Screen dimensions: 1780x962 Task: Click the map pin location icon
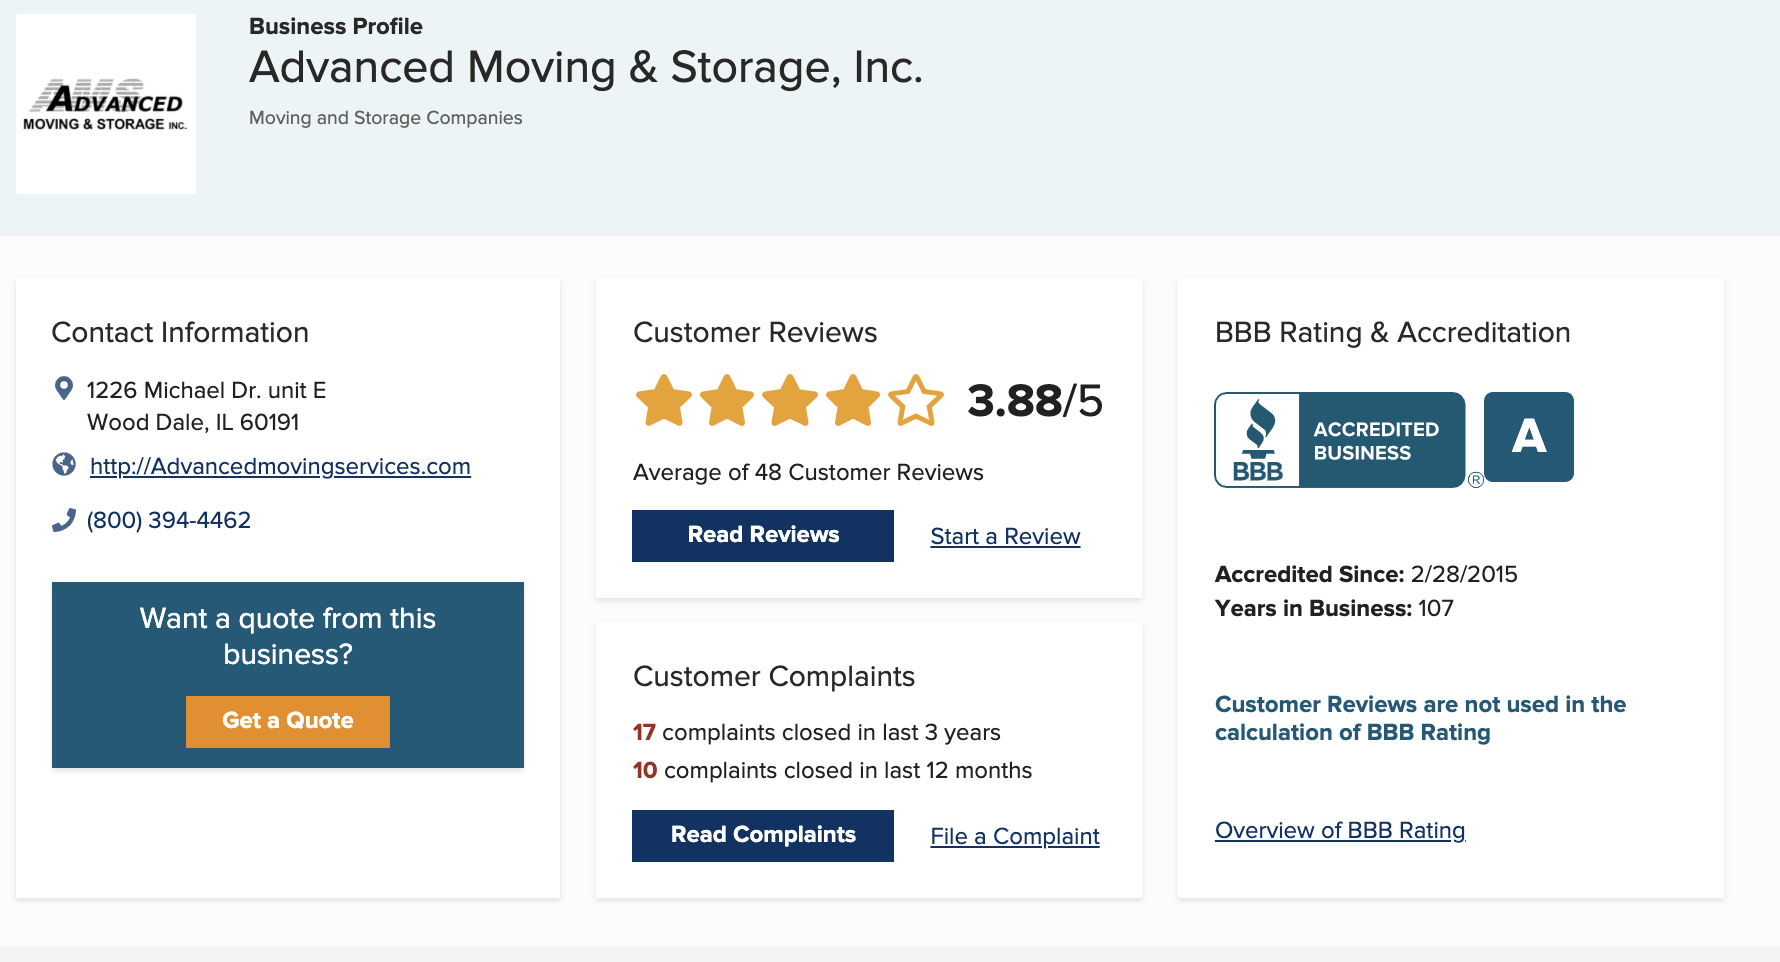tap(63, 388)
